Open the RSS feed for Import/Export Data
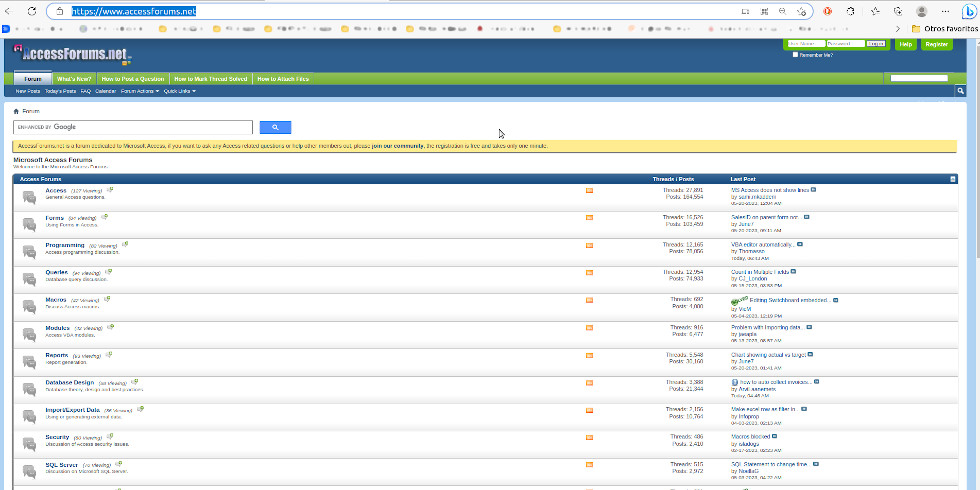The width and height of the screenshot is (980, 490). pyautogui.click(x=589, y=410)
